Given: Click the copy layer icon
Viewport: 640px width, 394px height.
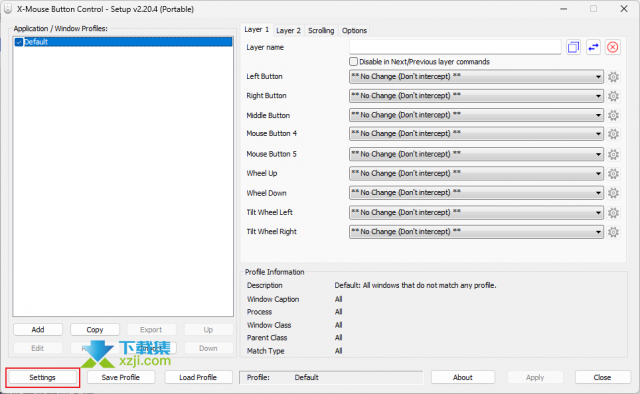Looking at the screenshot, I should pyautogui.click(x=573, y=47).
